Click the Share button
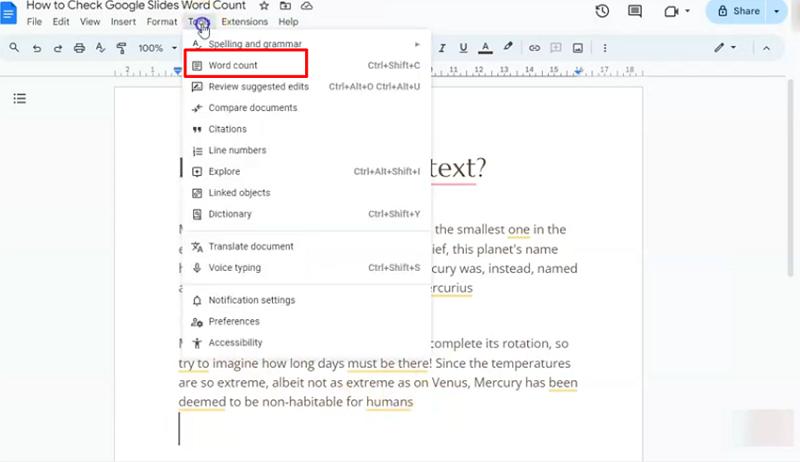 (x=737, y=11)
